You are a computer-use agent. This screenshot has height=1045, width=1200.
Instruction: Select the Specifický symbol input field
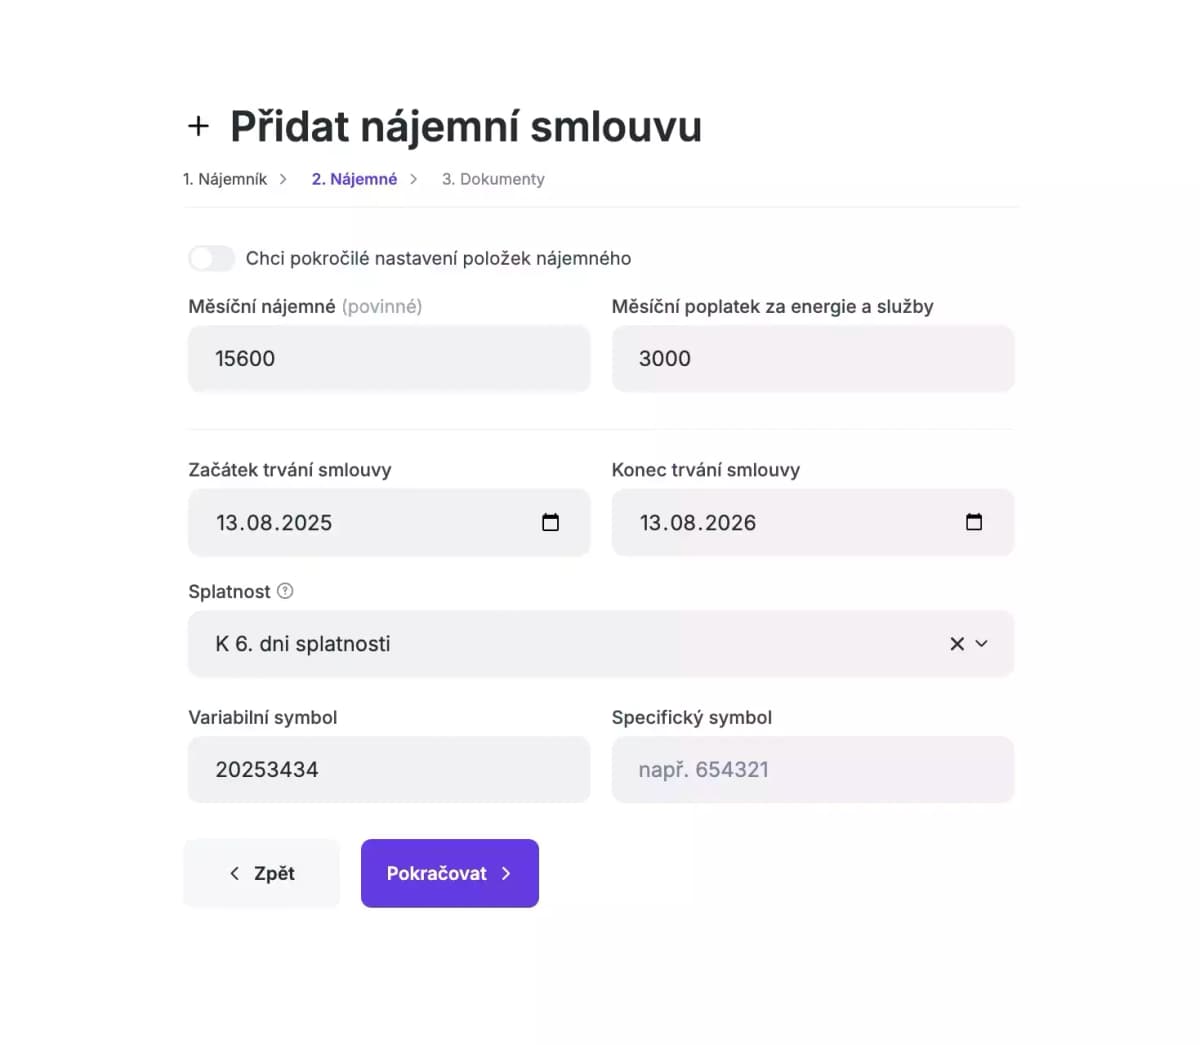pos(813,769)
